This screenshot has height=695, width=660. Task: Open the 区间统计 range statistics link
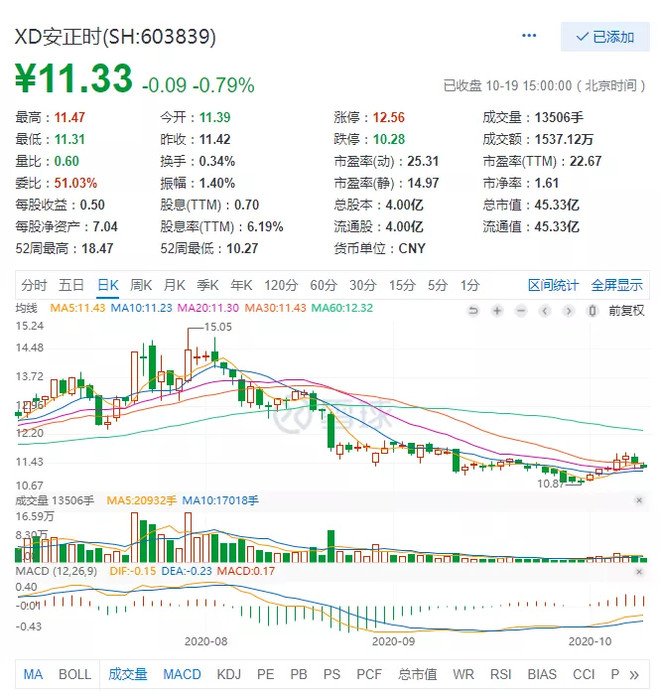pos(553,285)
